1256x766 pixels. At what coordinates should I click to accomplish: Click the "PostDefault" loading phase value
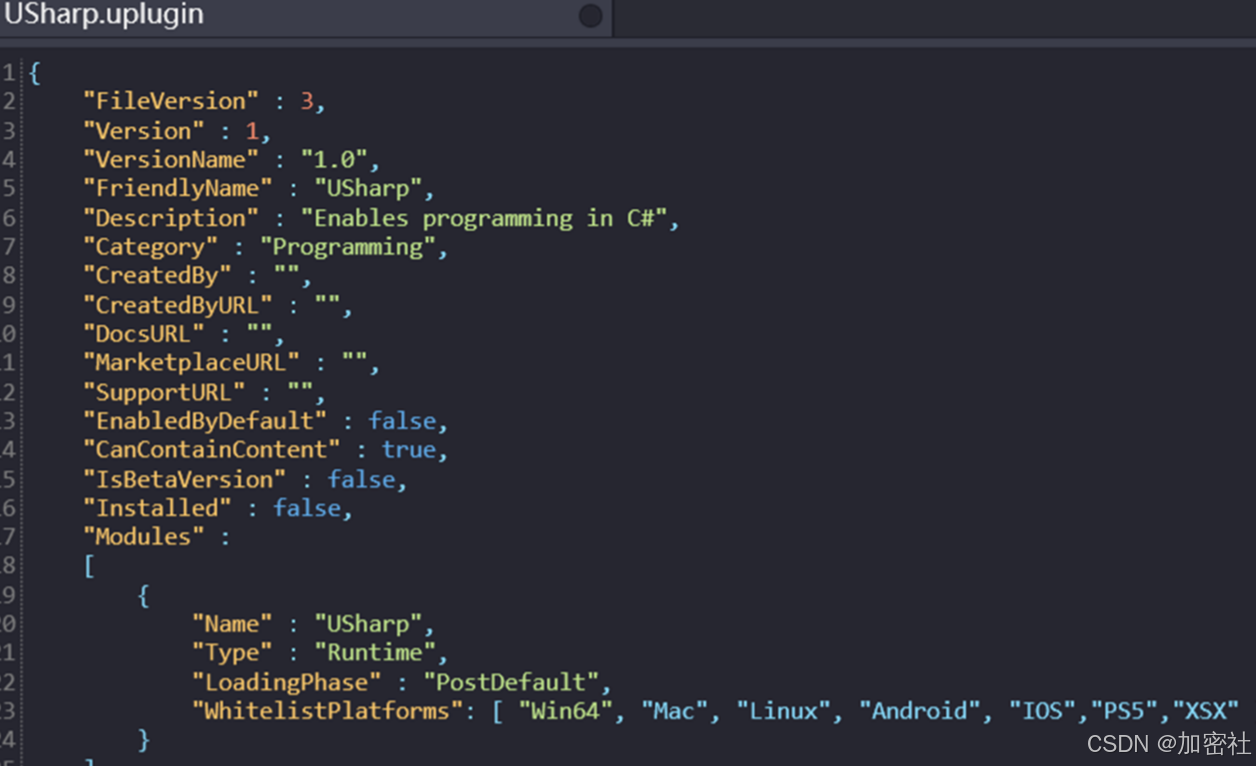point(511,682)
